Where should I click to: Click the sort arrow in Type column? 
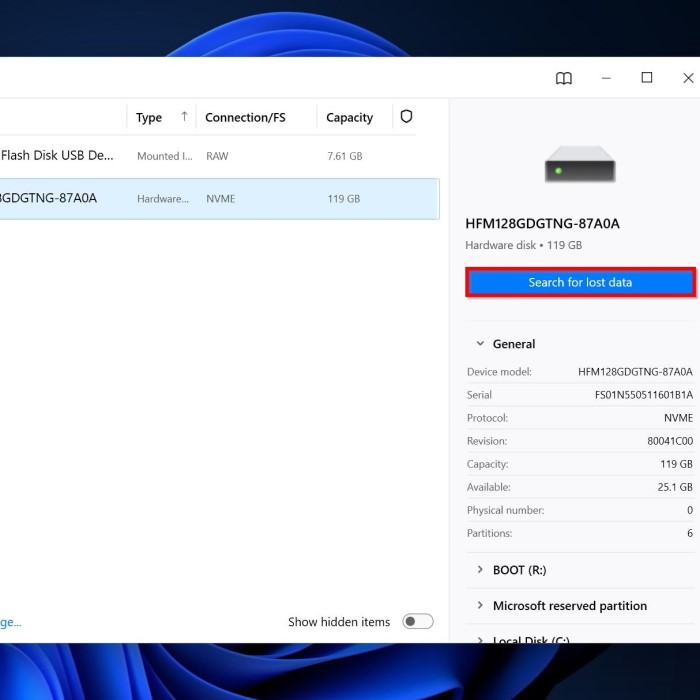point(184,117)
